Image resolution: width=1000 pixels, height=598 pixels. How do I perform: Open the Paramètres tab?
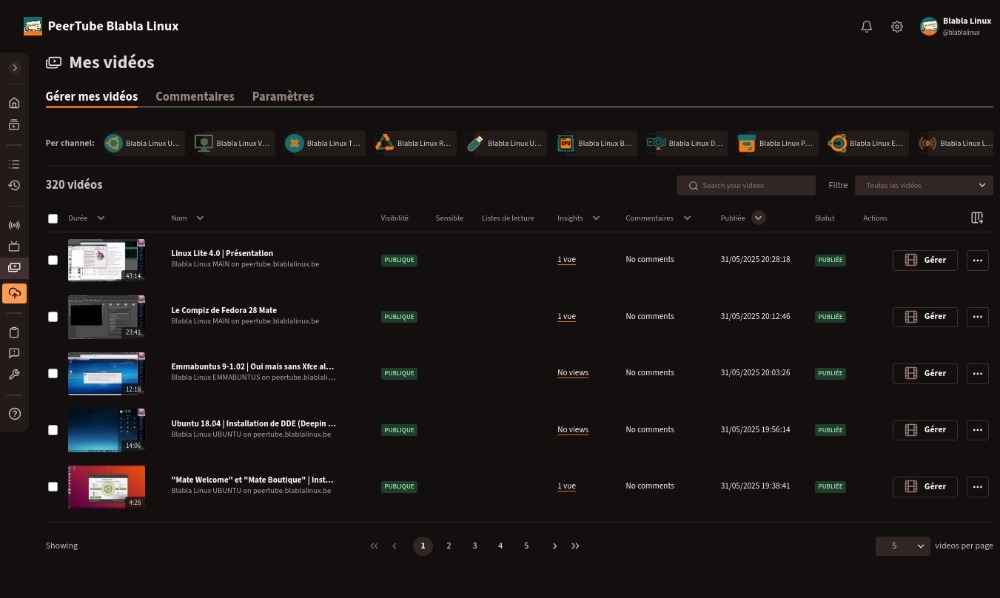coord(283,97)
